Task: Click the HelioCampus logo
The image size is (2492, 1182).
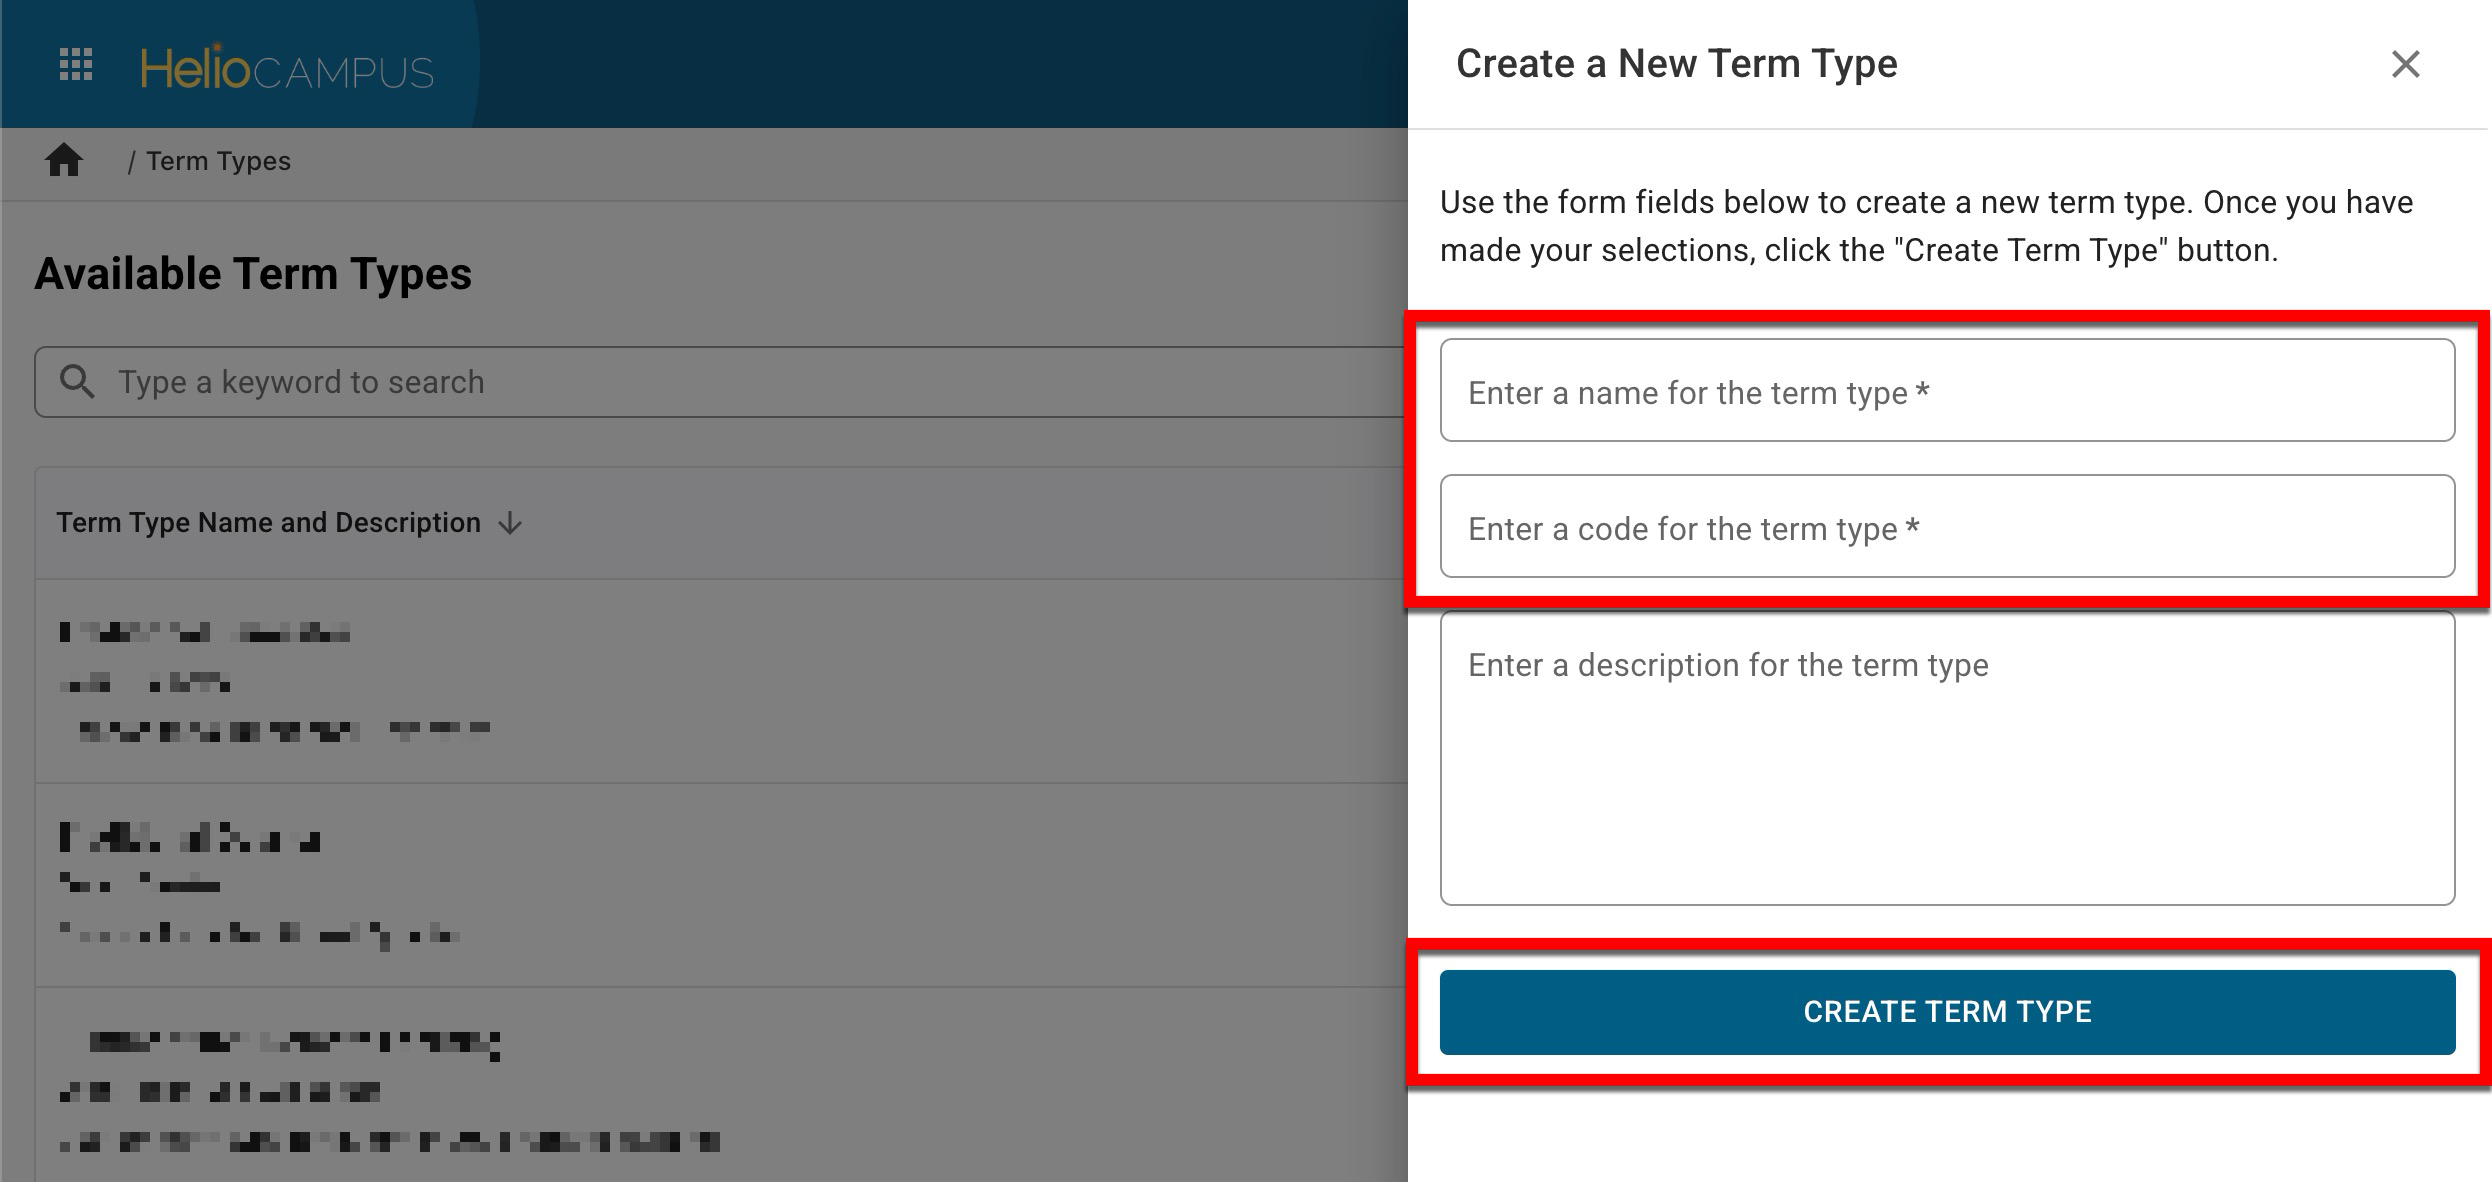Action: tap(287, 69)
